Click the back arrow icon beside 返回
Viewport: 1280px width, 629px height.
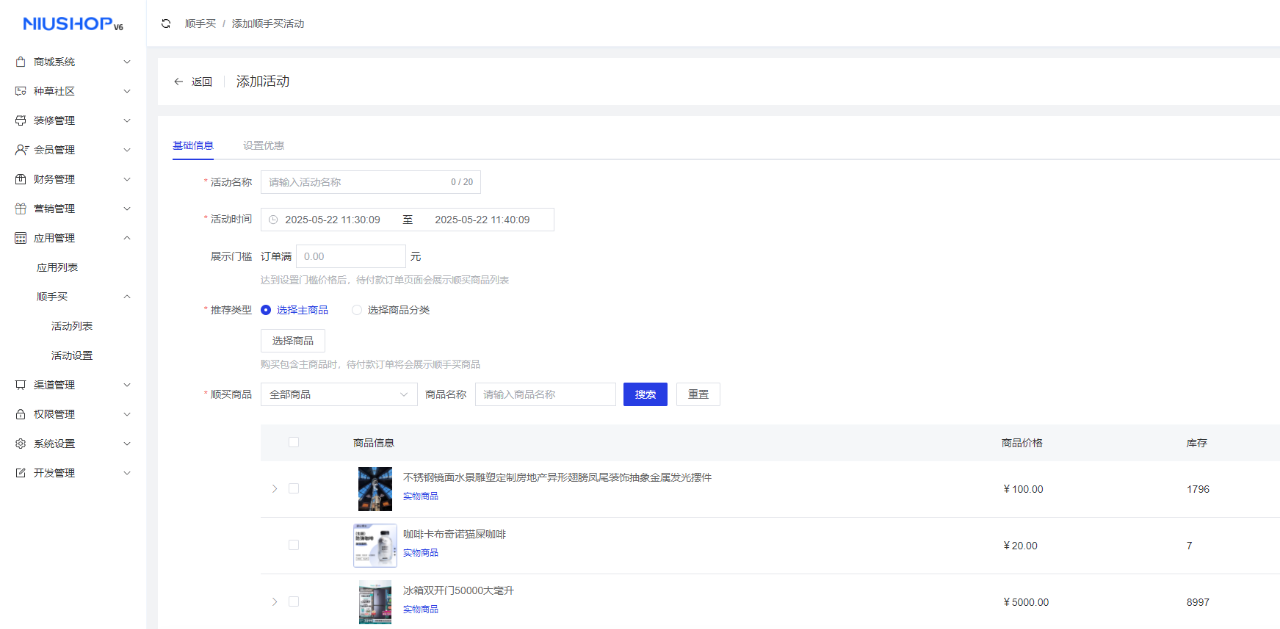[x=179, y=82]
